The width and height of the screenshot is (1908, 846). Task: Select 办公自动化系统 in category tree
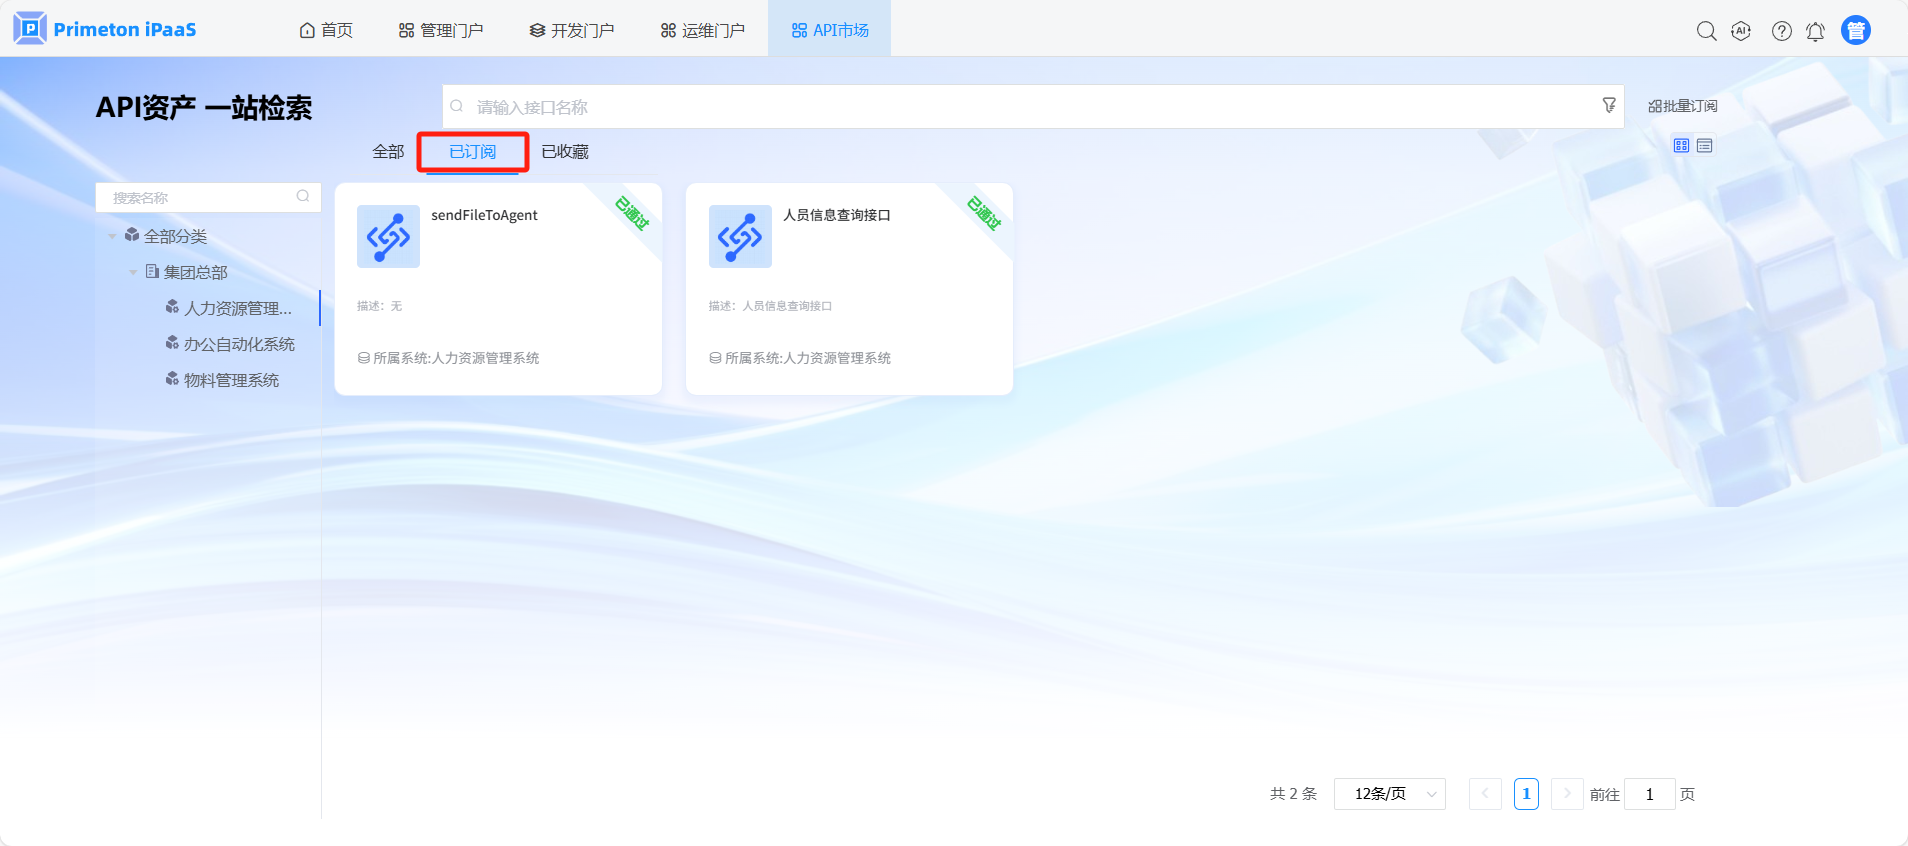tap(239, 344)
